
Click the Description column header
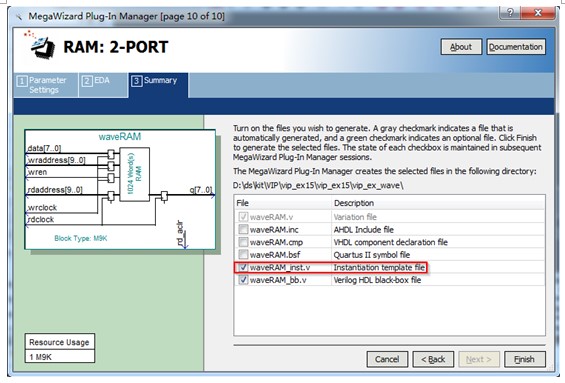tap(438, 203)
